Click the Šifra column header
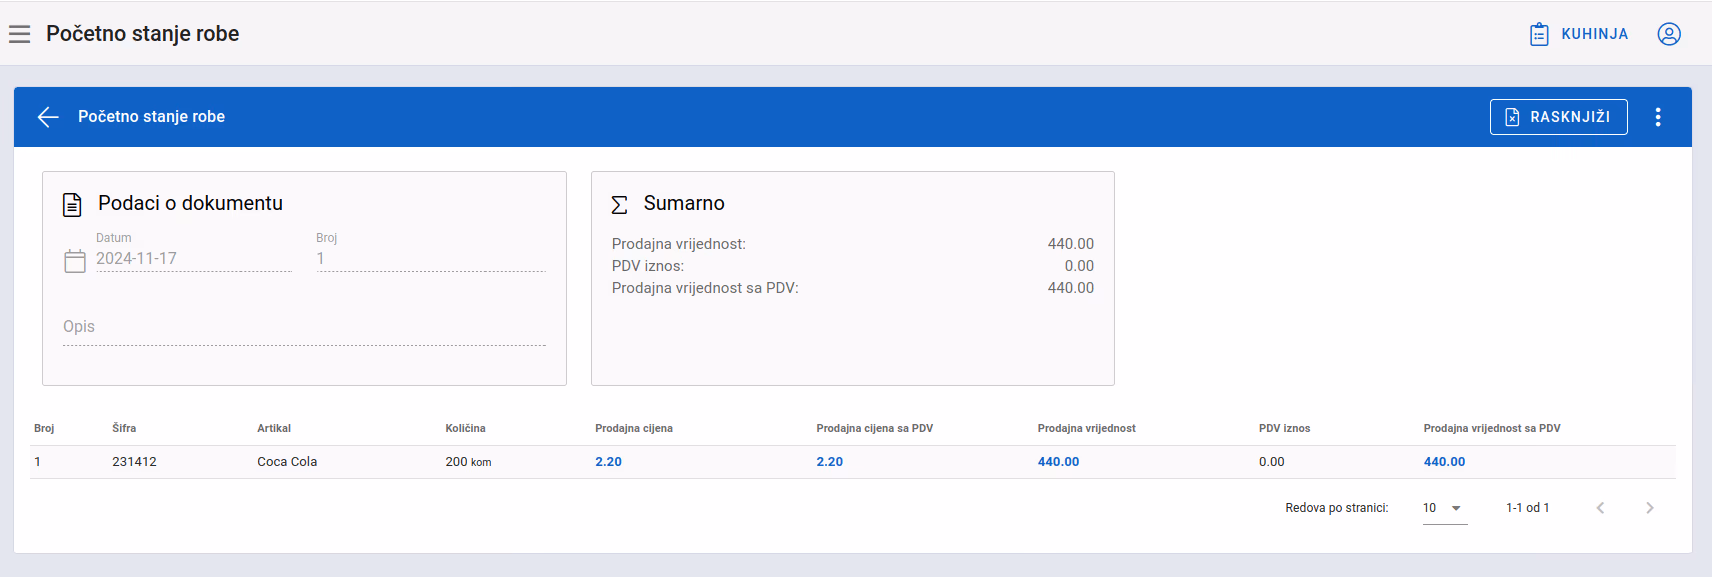1712x577 pixels. pos(124,428)
